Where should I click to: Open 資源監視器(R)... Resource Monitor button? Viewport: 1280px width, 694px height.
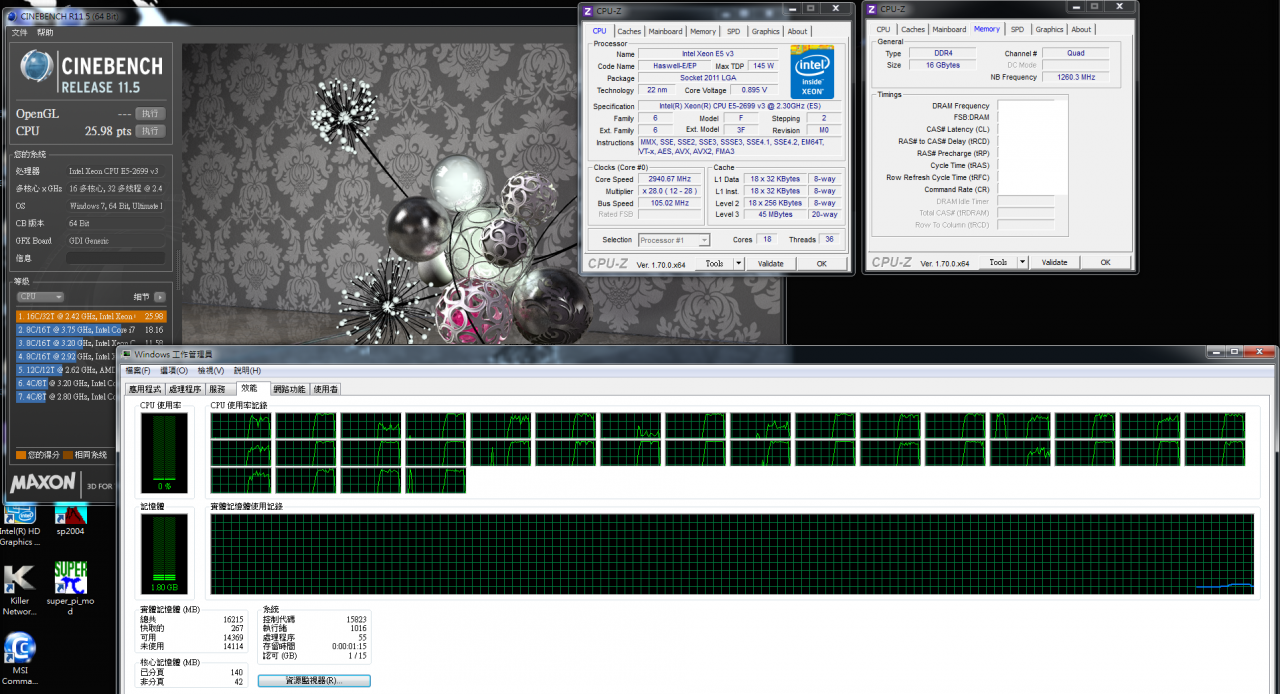click(x=314, y=680)
